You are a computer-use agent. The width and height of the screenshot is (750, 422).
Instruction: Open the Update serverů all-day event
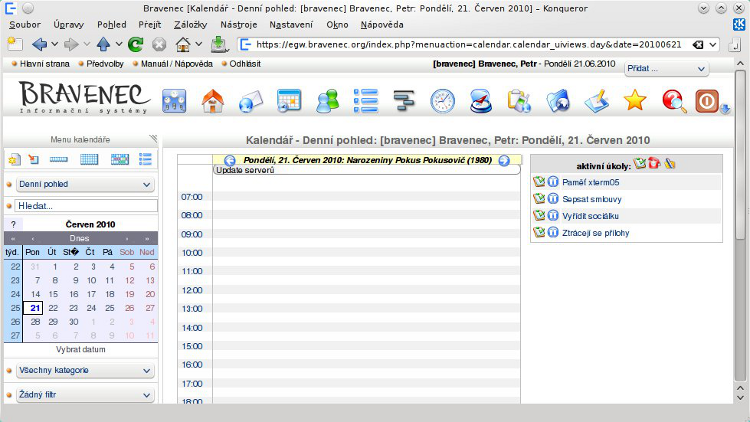coord(366,170)
